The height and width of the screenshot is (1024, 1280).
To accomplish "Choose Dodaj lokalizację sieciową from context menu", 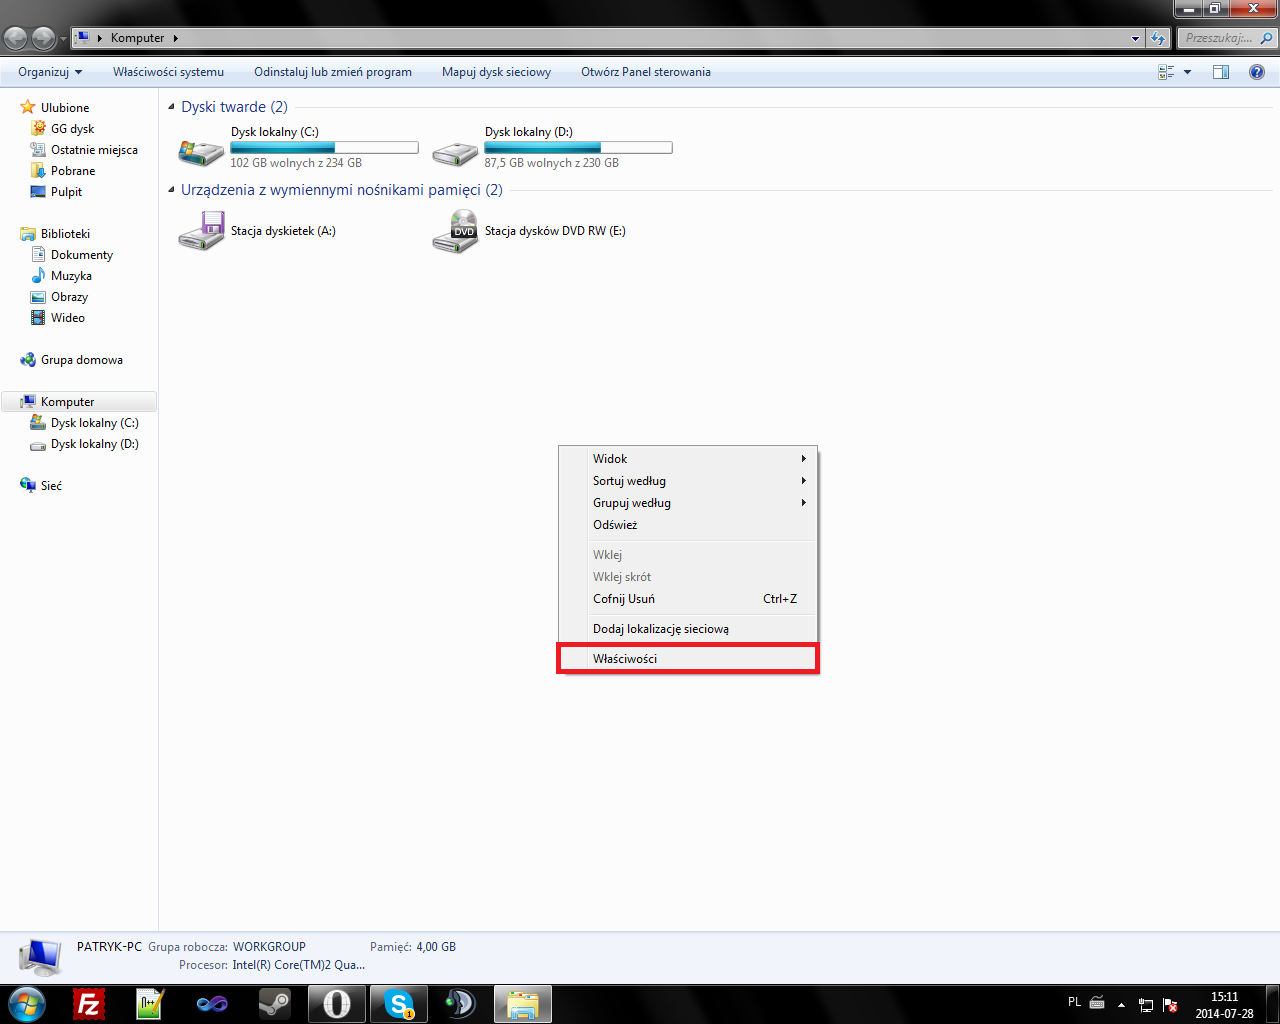I will click(688, 629).
